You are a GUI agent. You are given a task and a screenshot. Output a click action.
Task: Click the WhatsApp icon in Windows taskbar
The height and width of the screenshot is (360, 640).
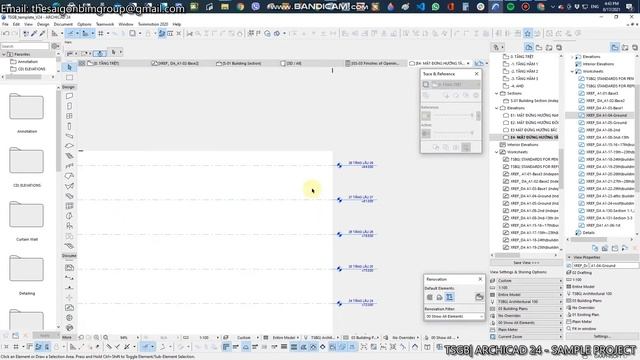tap(436, 7)
